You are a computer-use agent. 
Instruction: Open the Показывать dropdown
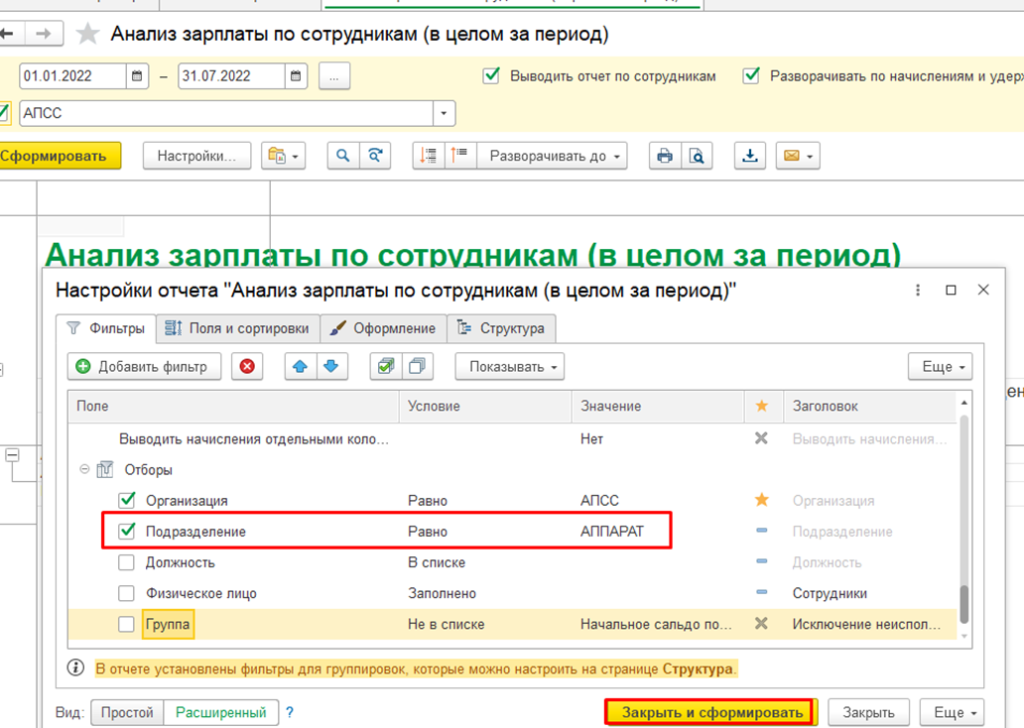[510, 367]
